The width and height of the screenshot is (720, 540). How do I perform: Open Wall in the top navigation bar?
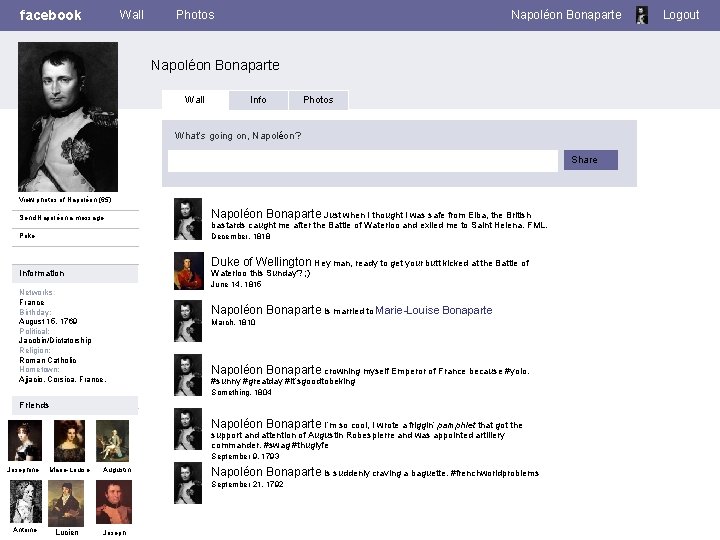[x=131, y=15]
